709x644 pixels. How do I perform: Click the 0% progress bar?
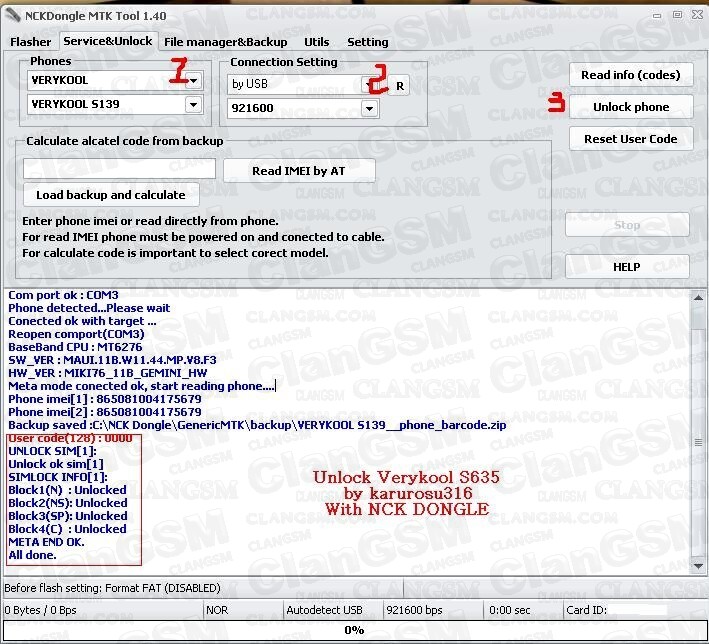354,630
